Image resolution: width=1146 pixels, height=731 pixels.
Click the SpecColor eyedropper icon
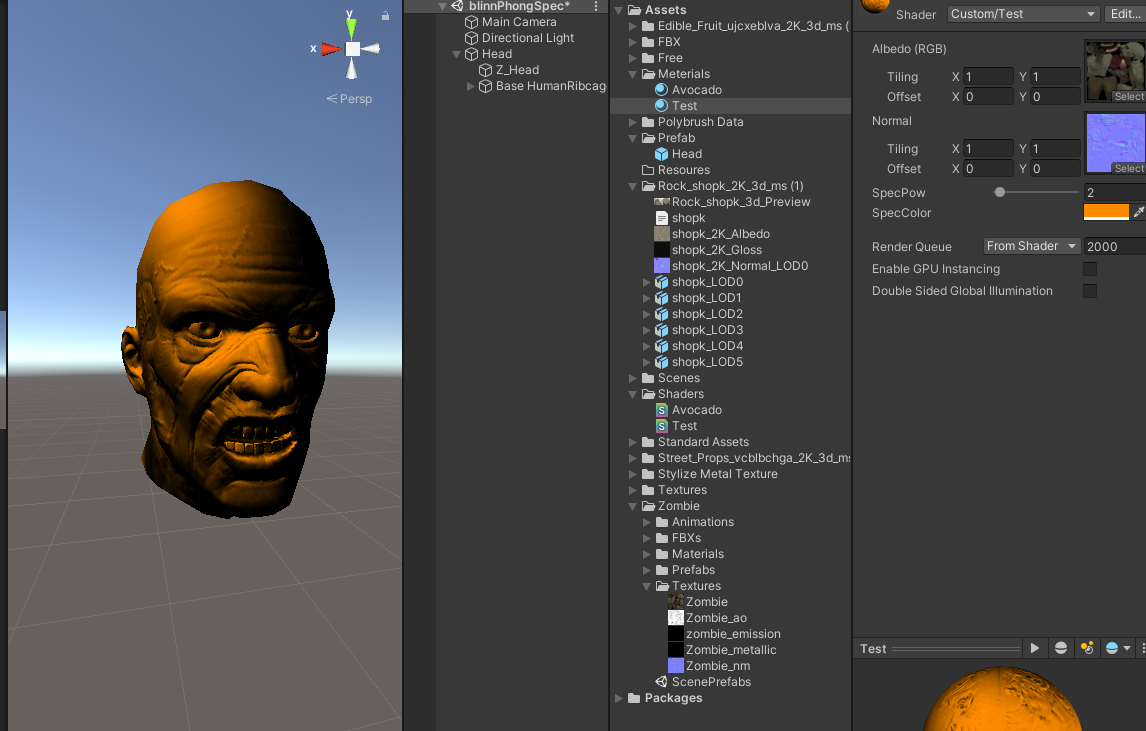(x=1138, y=213)
